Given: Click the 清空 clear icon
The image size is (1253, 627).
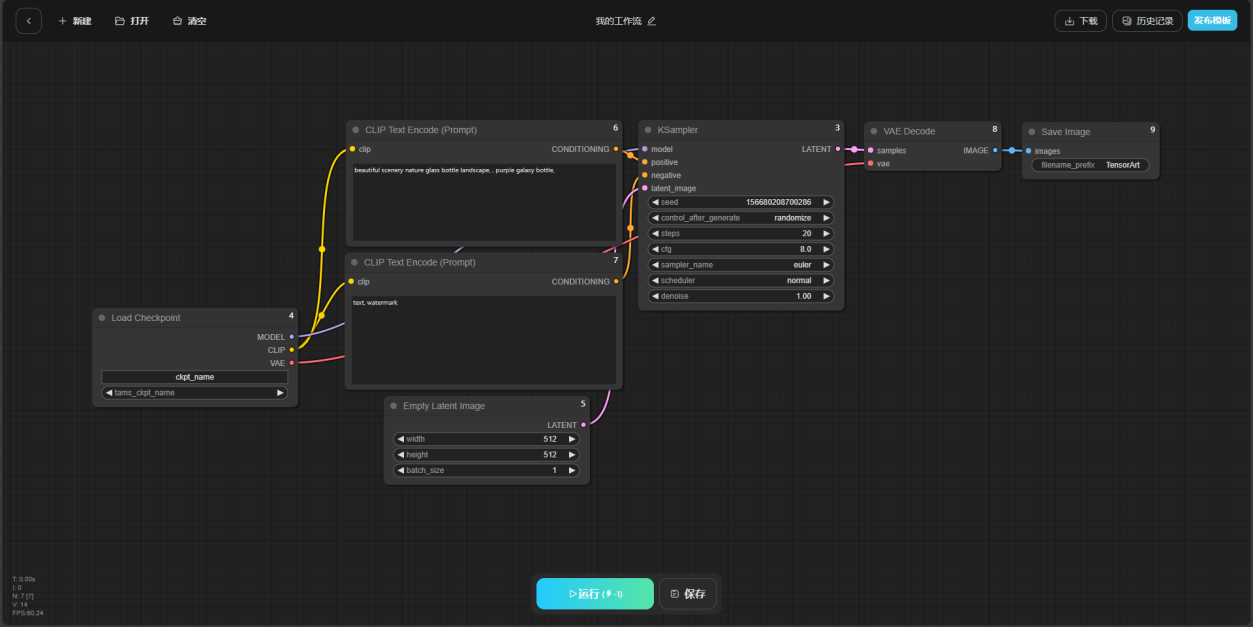Looking at the screenshot, I should tap(177, 21).
